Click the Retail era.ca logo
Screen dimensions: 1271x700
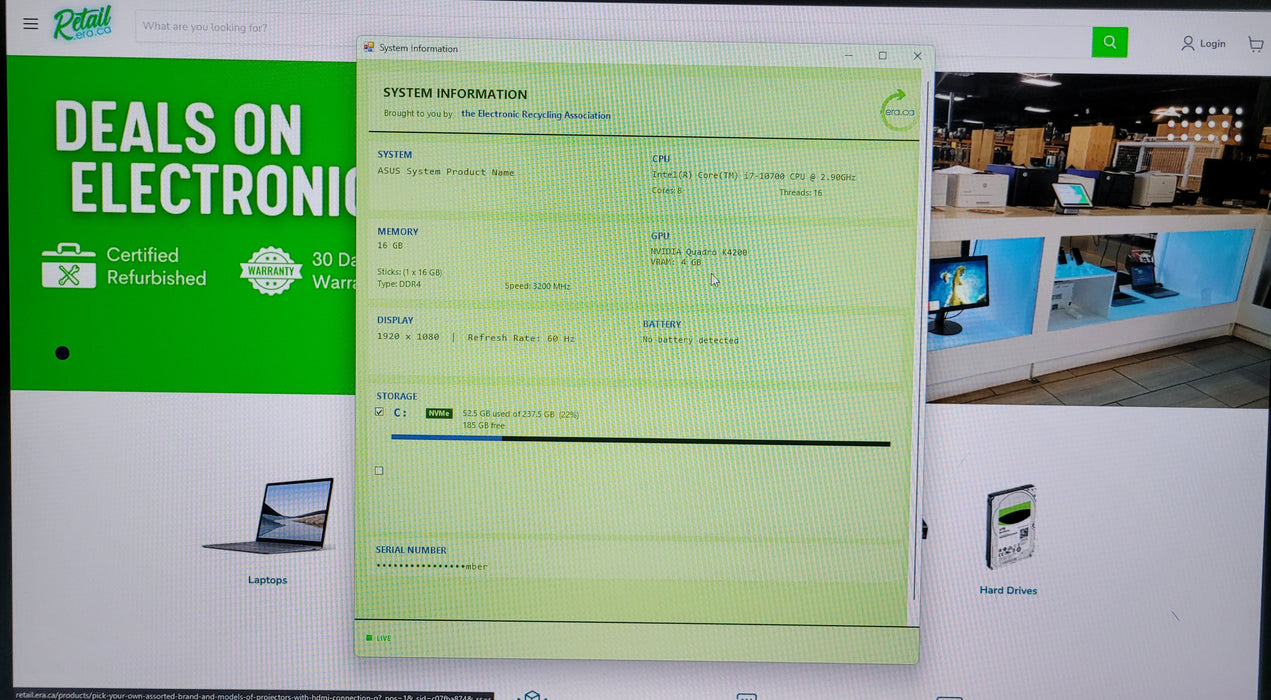pyautogui.click(x=82, y=23)
